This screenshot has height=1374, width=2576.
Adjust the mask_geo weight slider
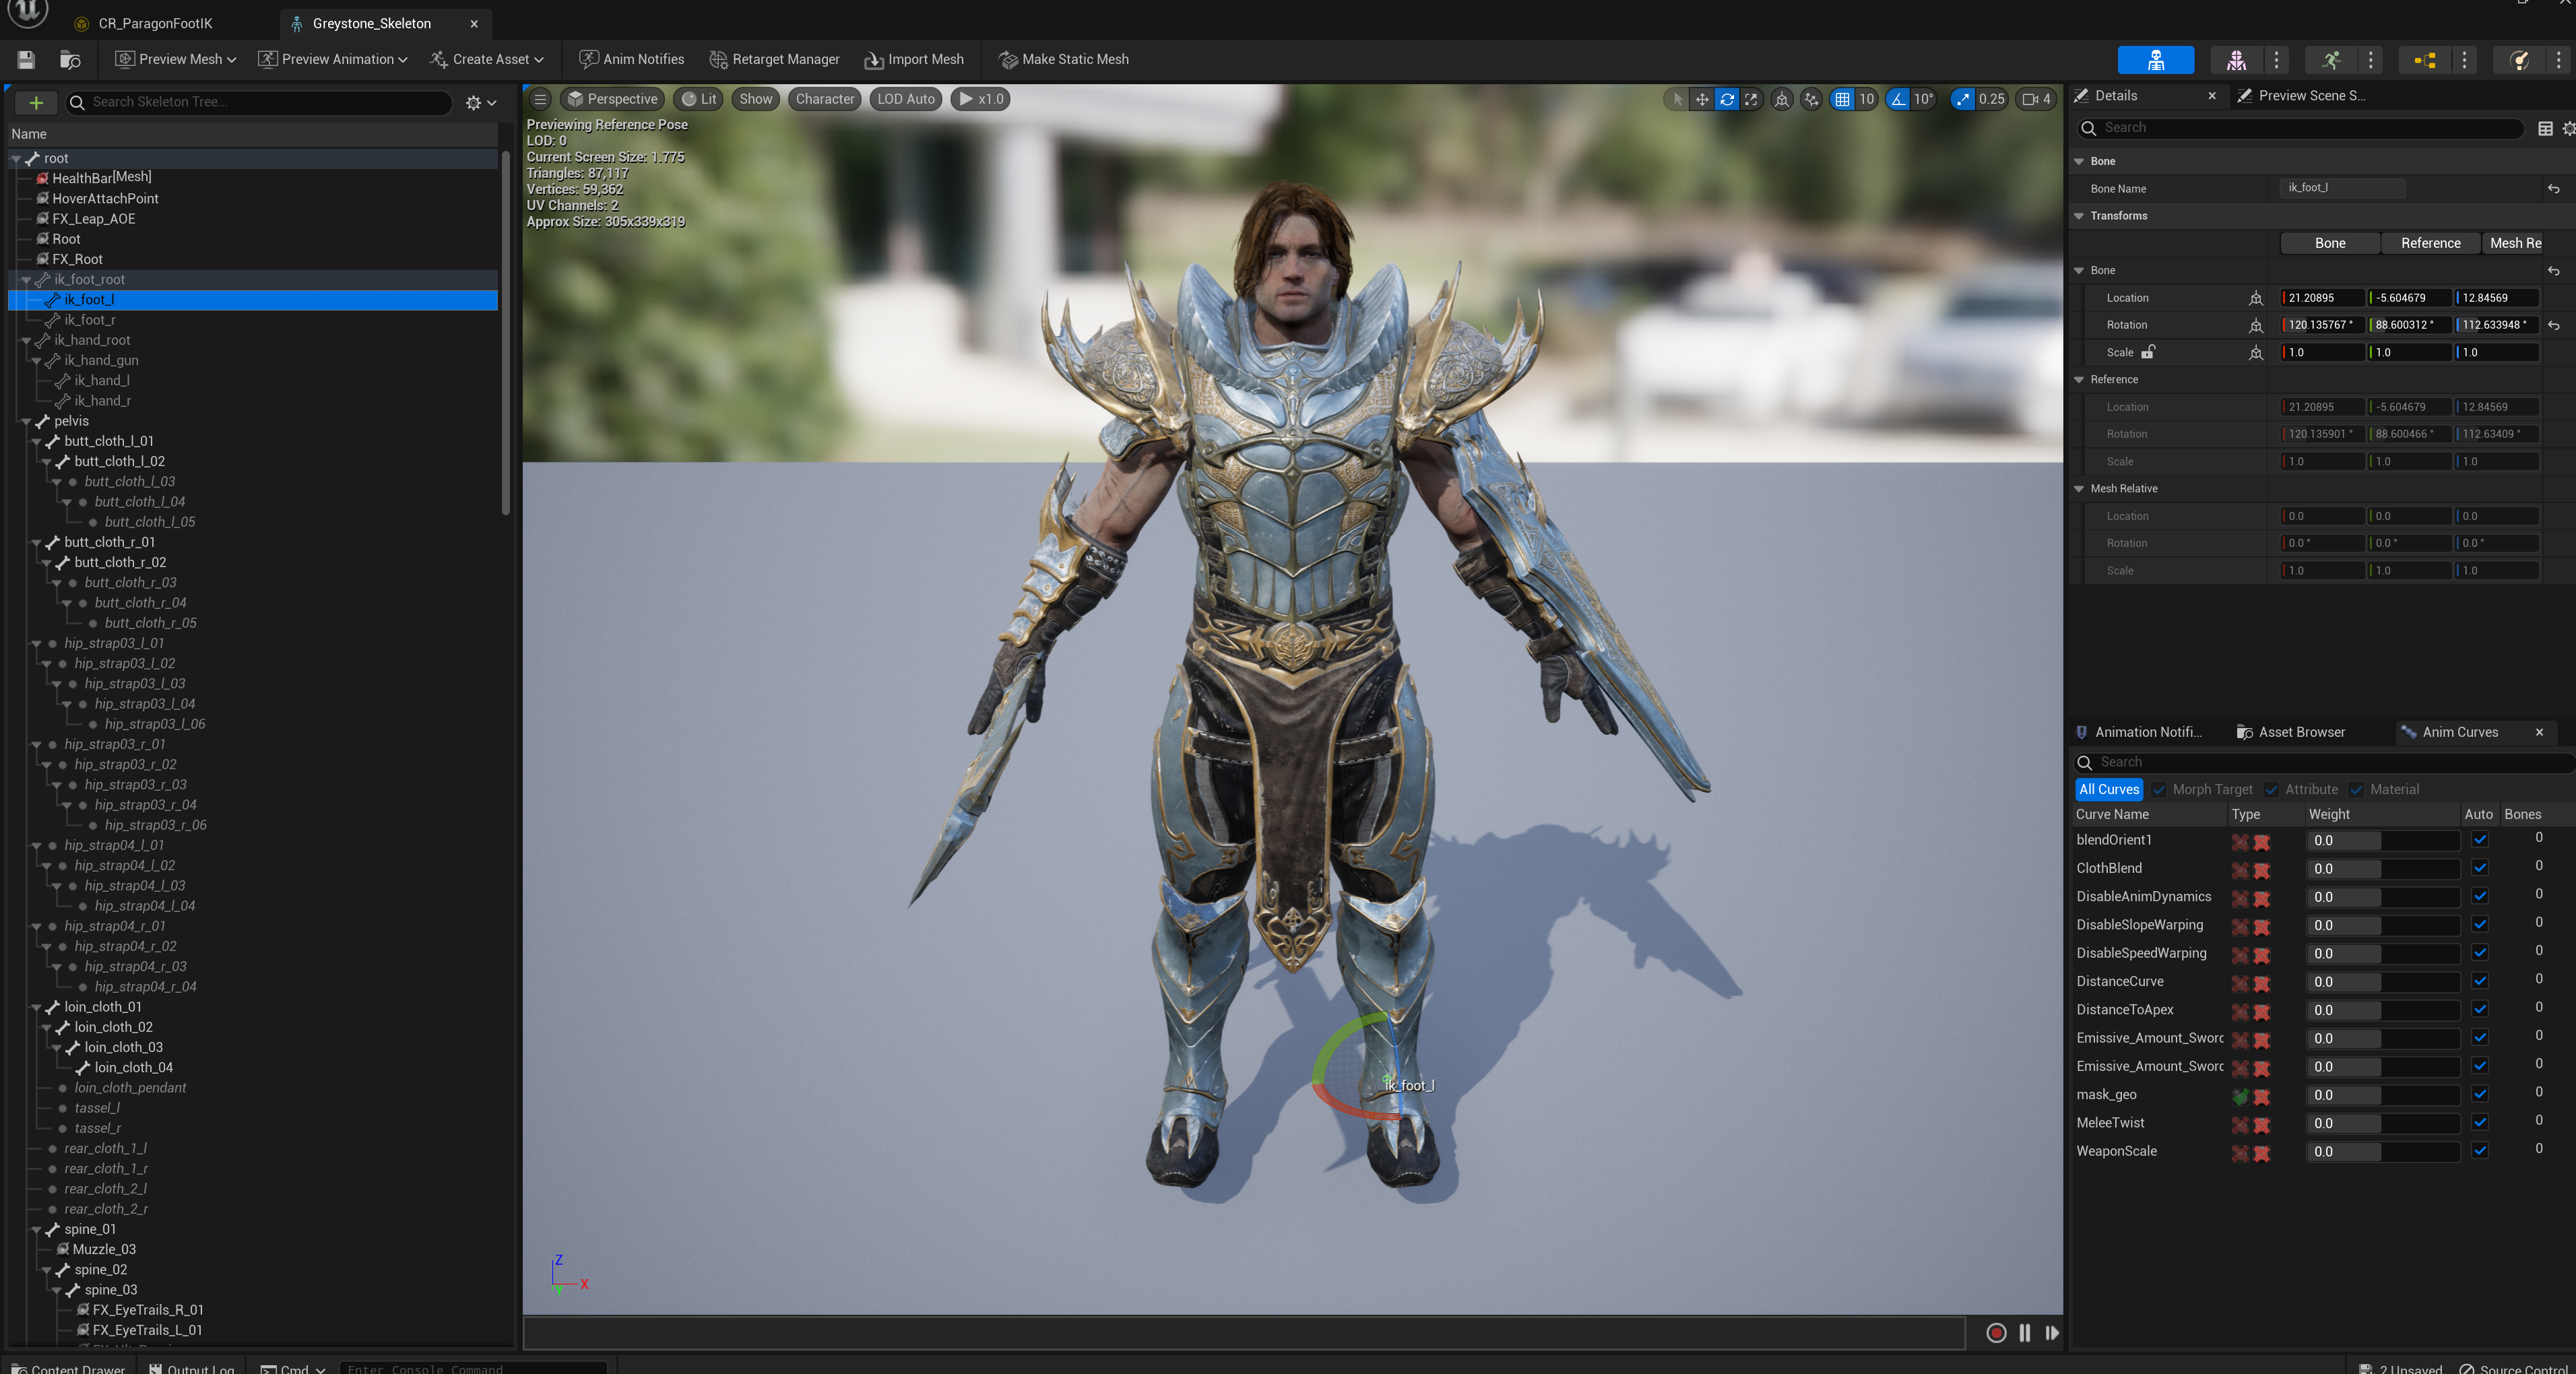tap(2383, 1095)
